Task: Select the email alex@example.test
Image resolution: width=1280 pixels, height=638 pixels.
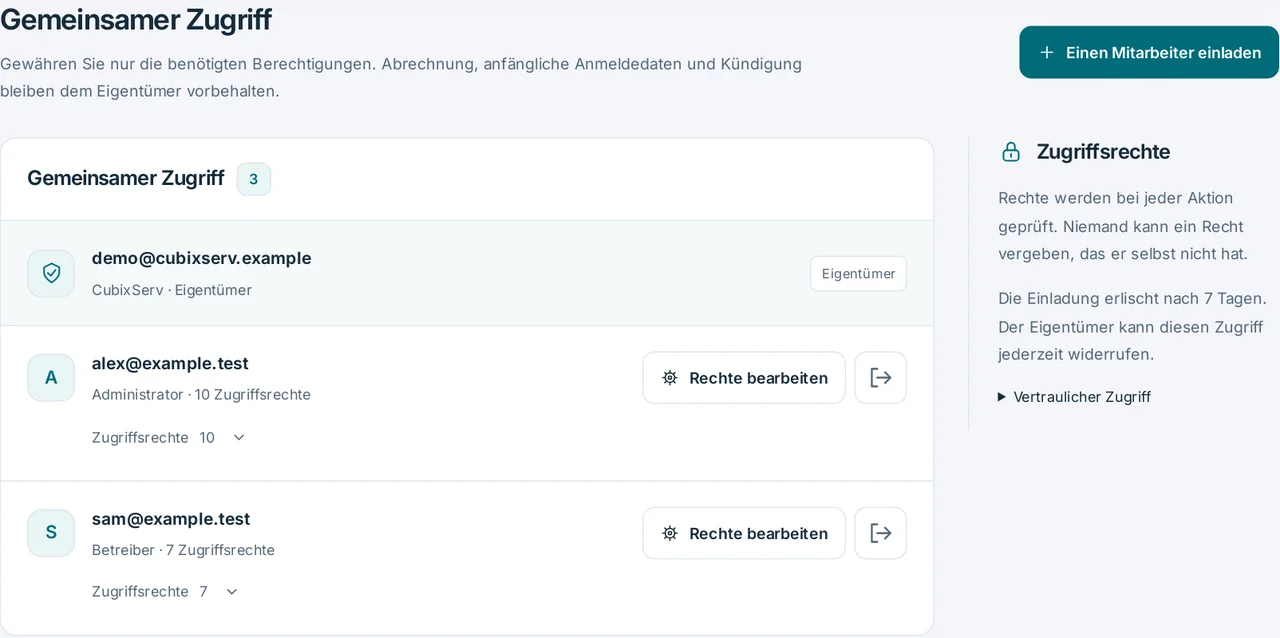Action: point(170,363)
